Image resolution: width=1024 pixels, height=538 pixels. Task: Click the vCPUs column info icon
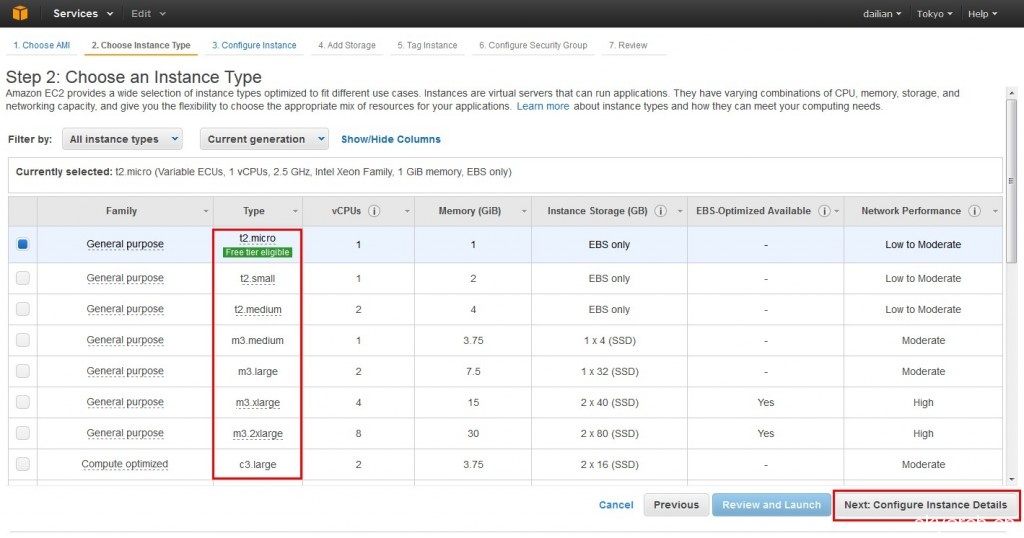pos(374,211)
